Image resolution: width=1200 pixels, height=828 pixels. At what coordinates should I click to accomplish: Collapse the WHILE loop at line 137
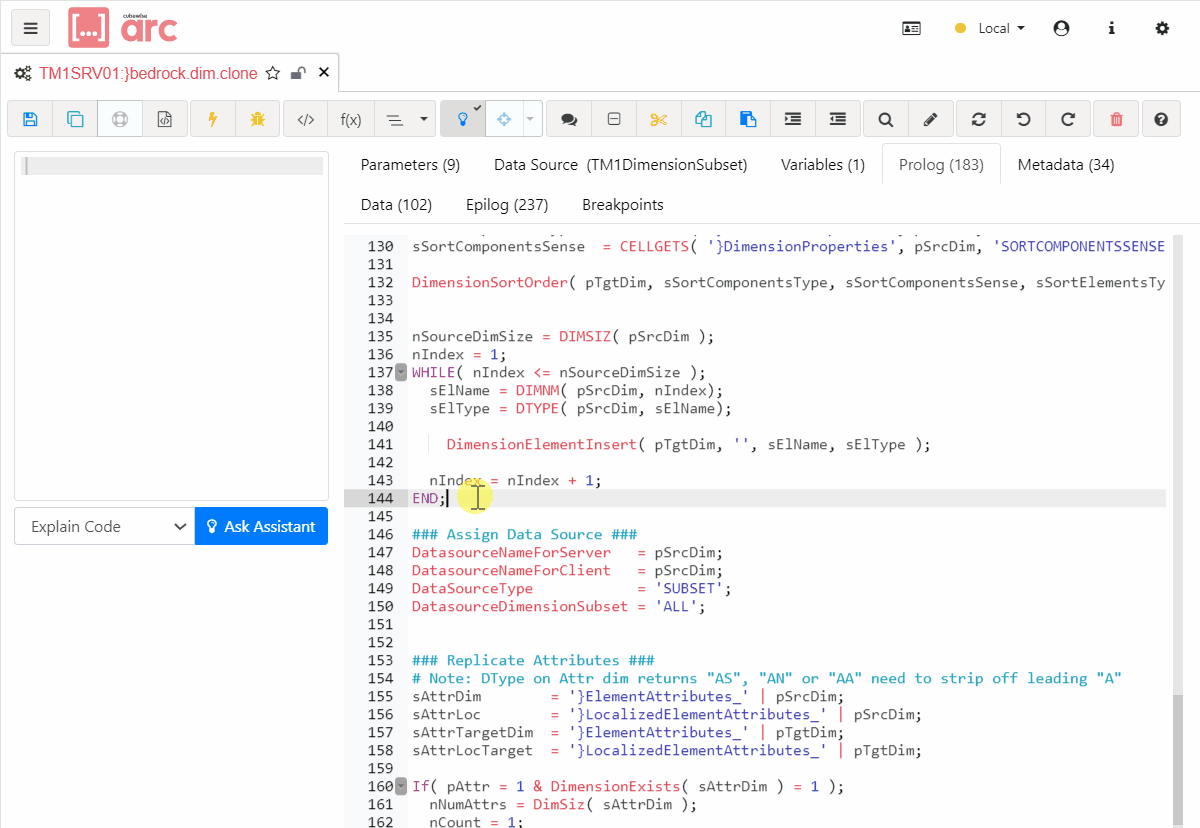[400, 371]
